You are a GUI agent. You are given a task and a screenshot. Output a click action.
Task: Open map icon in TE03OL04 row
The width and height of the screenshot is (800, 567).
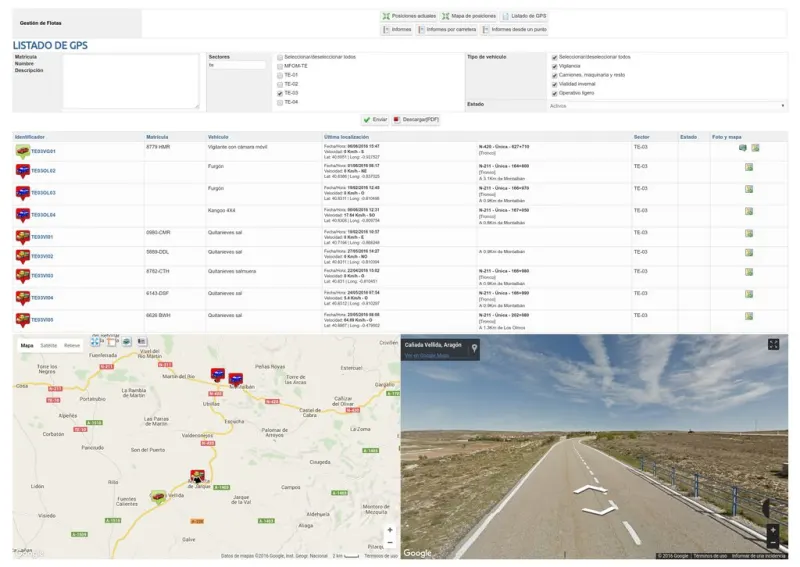click(749, 211)
